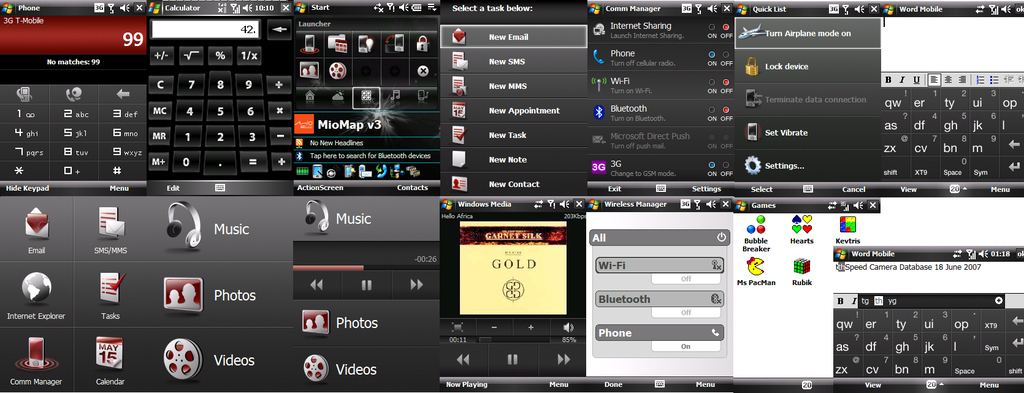Open the Comm Manager home grid icon
The height and width of the screenshot is (393, 1024).
pos(37,360)
